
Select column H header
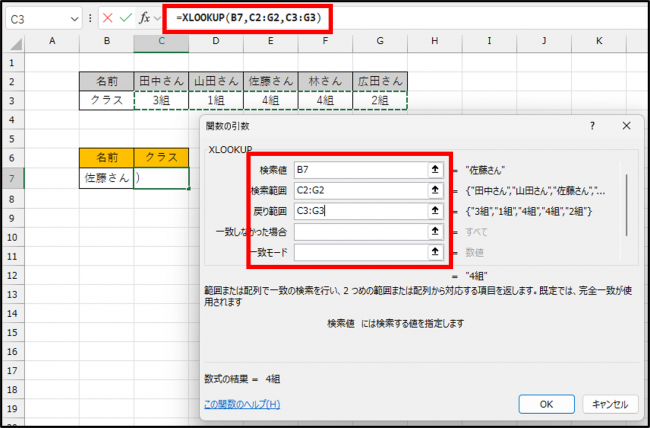pos(435,41)
